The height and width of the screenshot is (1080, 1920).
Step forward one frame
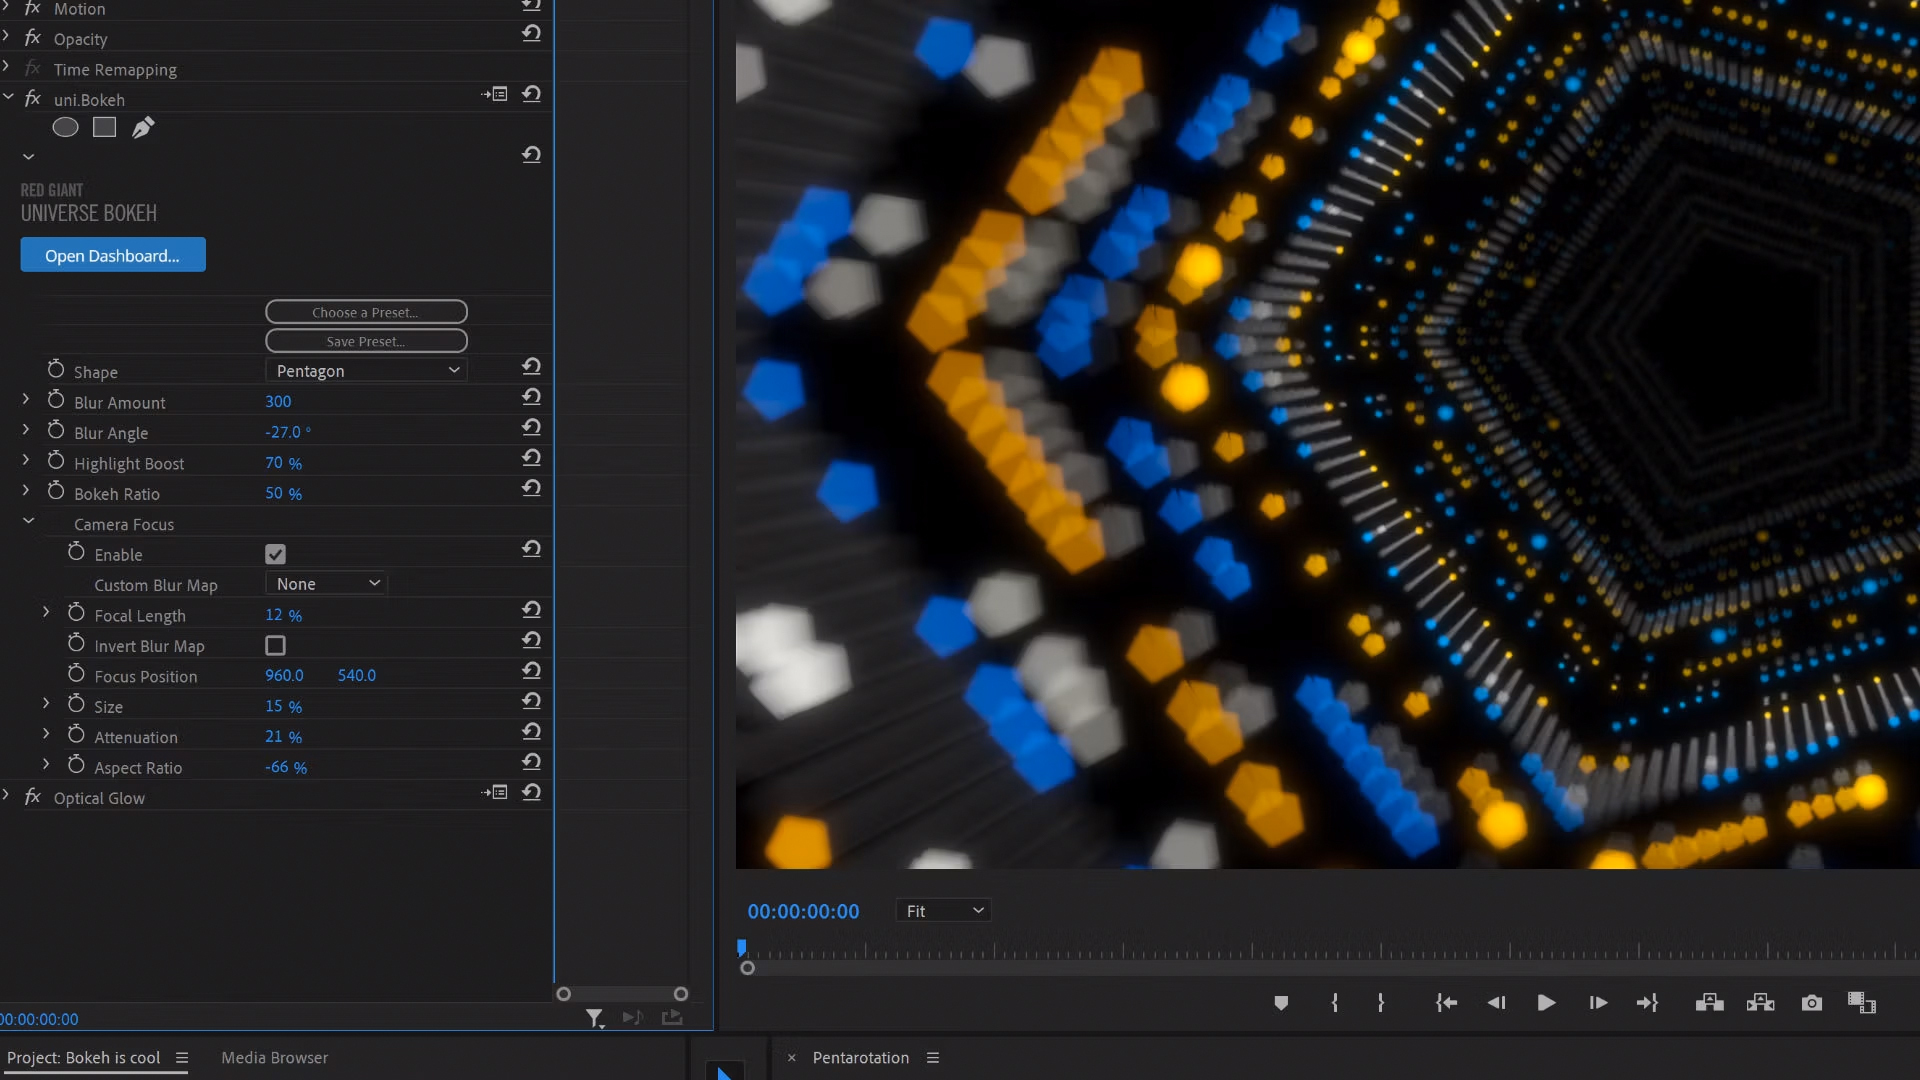[x=1598, y=1003]
